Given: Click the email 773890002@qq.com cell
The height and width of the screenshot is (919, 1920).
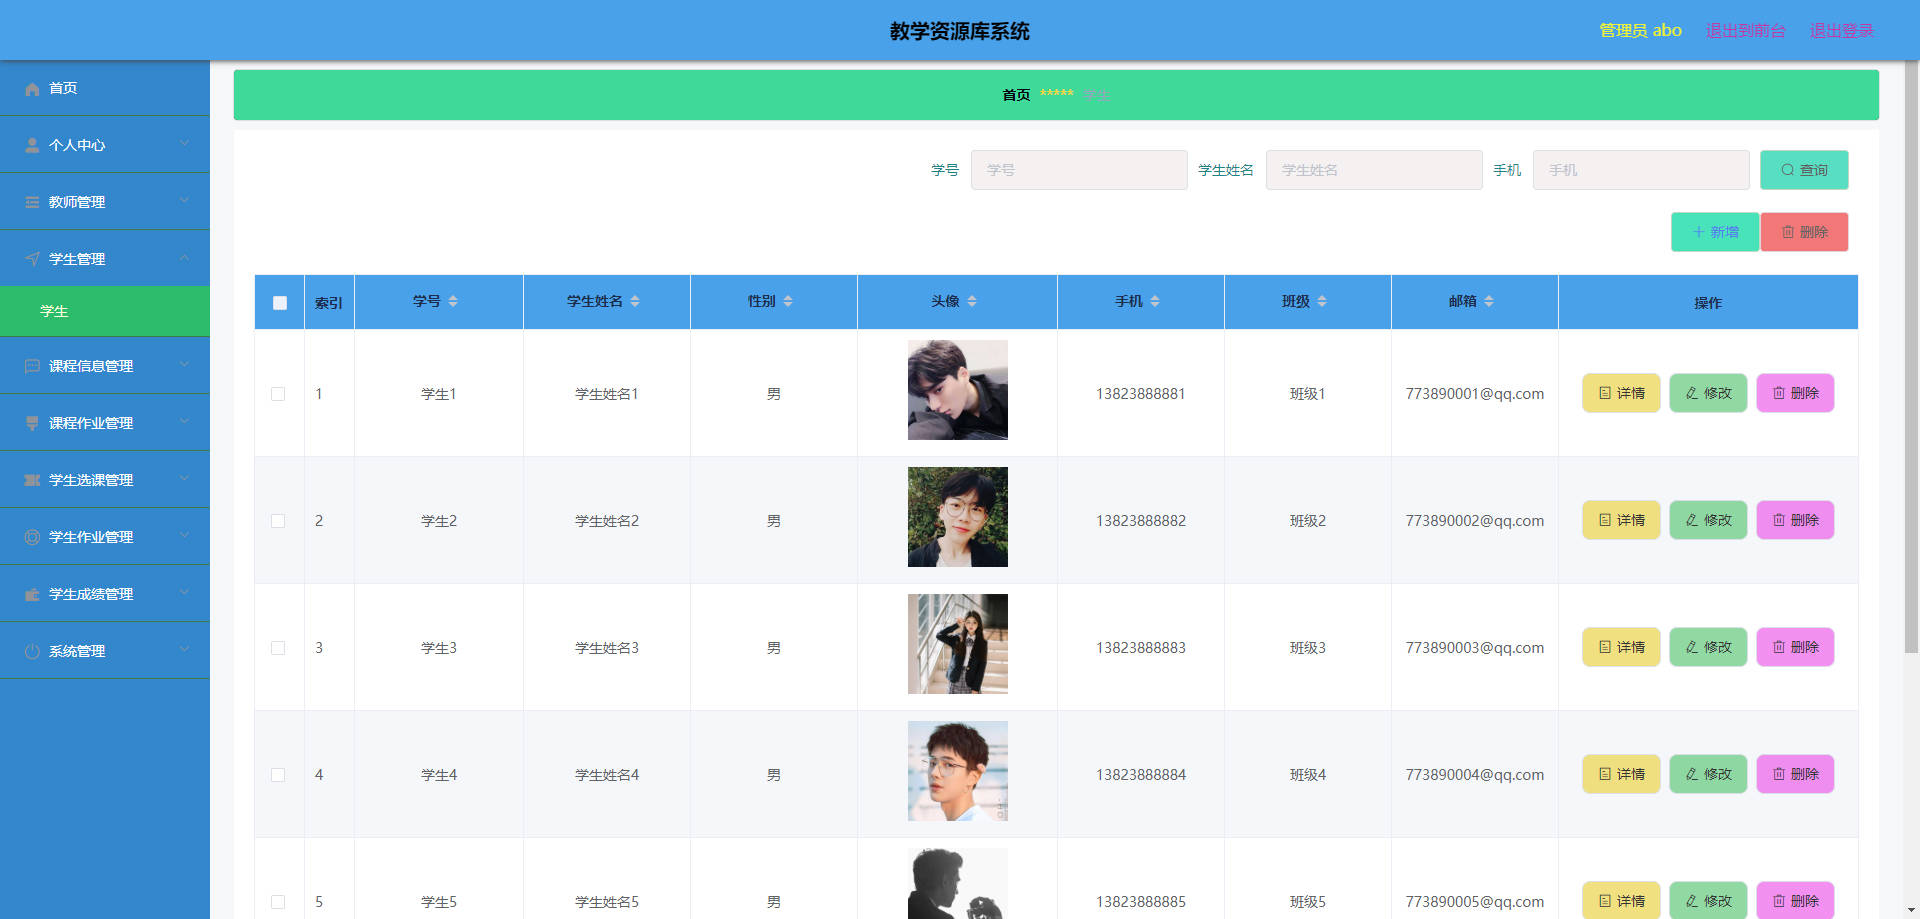Looking at the screenshot, I should [1475, 521].
